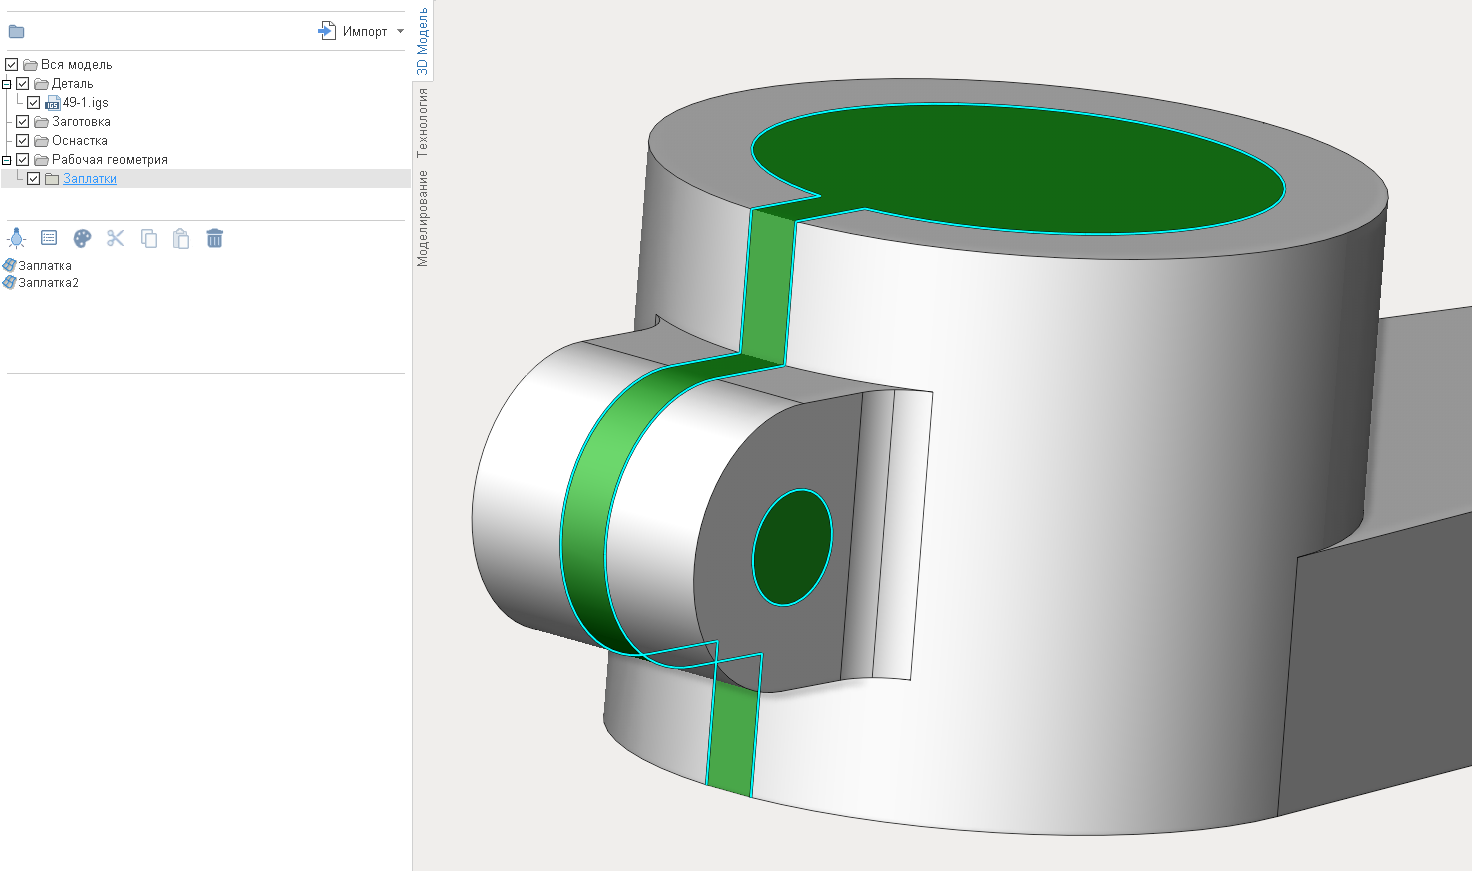Collapse the Деталь tree node

7,84
